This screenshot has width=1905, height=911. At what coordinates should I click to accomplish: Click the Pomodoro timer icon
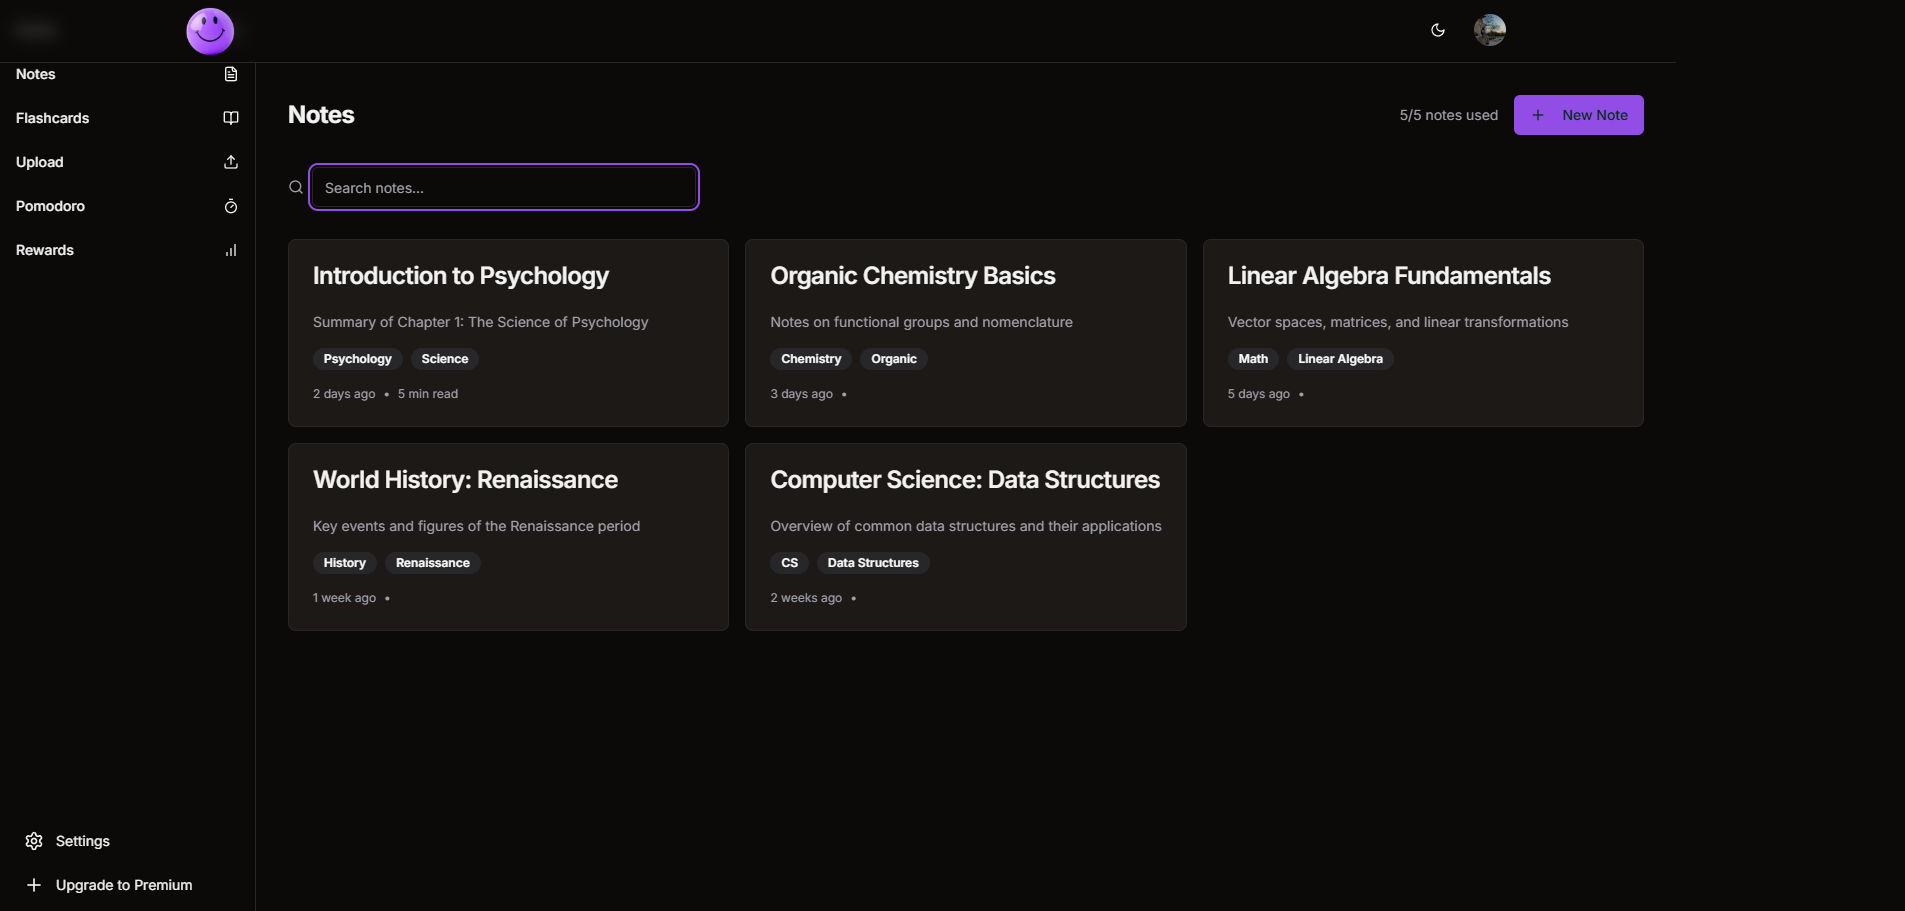point(231,206)
